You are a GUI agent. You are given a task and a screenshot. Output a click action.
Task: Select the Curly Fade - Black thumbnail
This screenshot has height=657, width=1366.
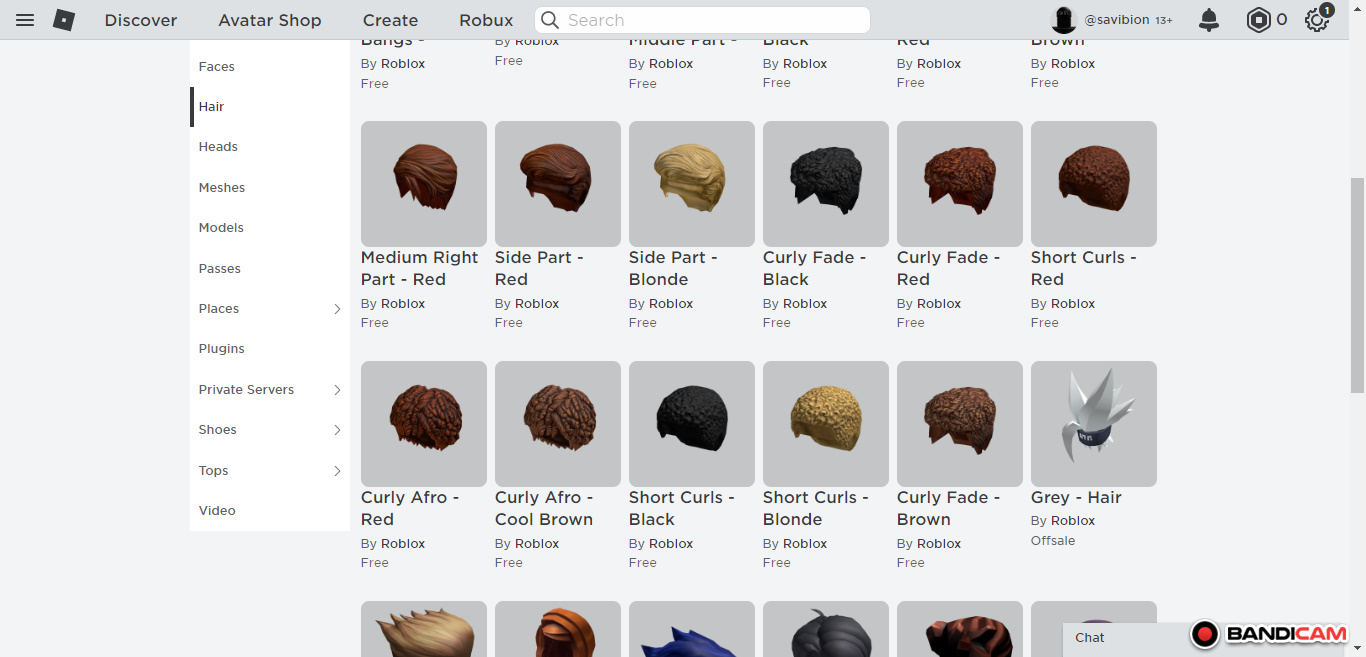(x=825, y=184)
